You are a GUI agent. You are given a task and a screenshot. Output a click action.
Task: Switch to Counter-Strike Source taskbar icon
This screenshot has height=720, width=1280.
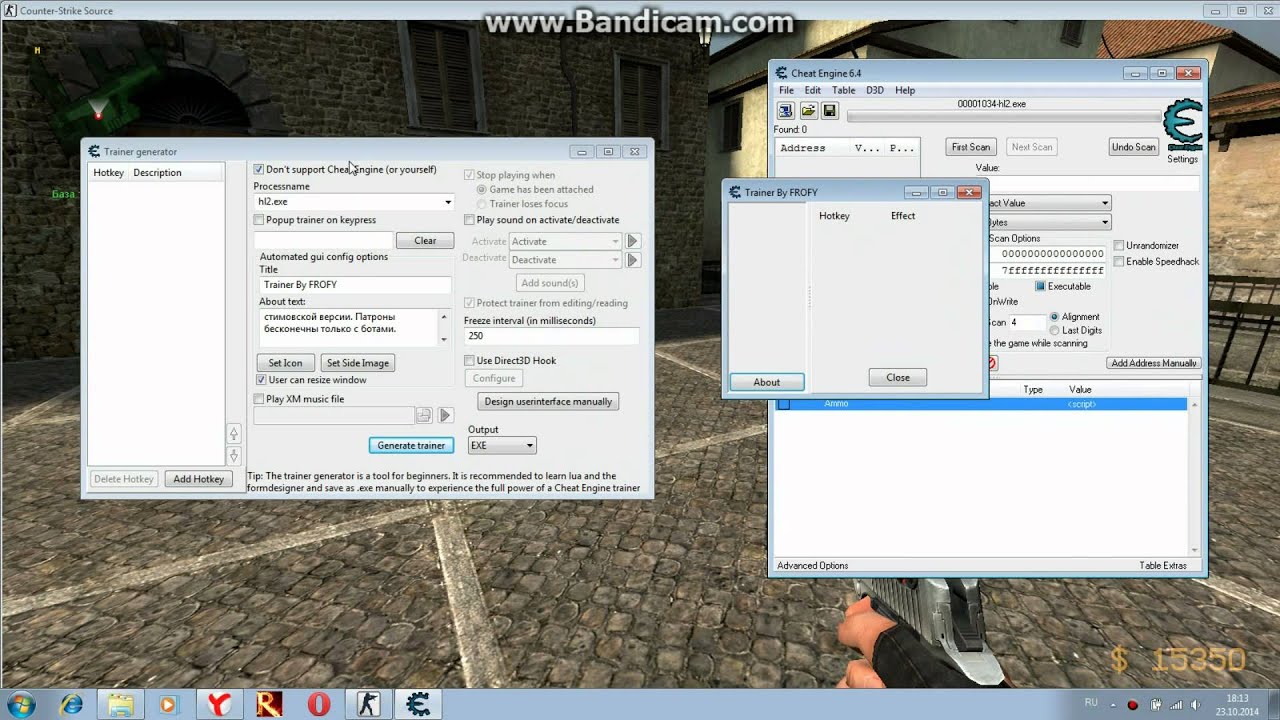tap(368, 704)
